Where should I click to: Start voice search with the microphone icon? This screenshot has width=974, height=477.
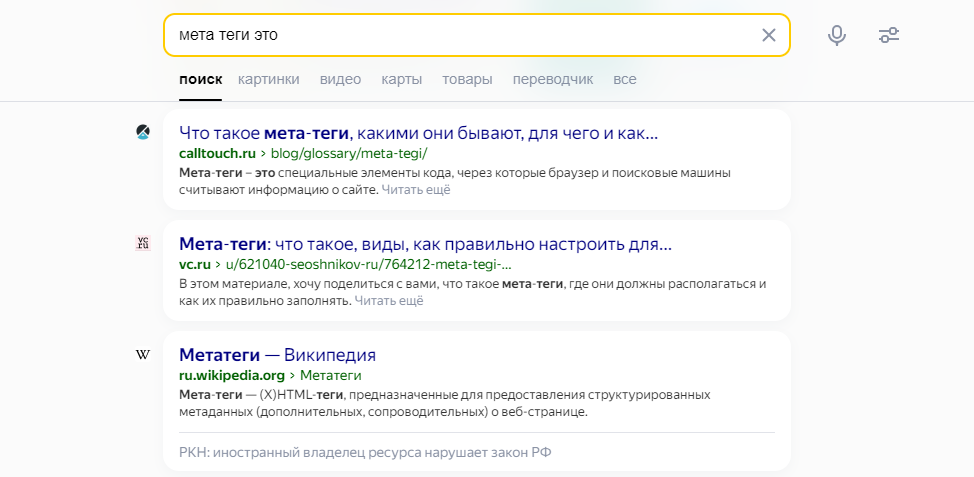click(x=837, y=35)
